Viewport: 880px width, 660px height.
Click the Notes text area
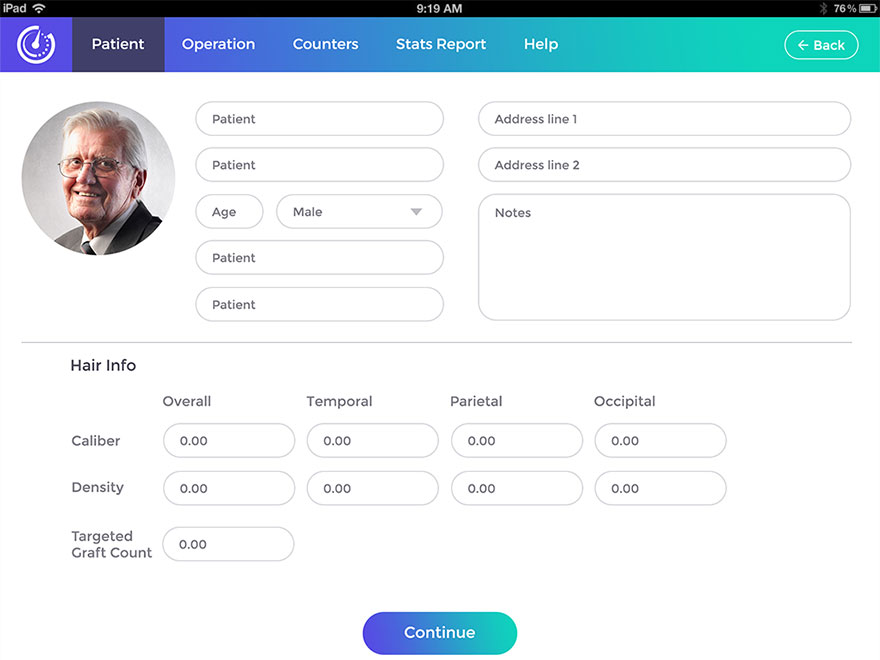click(x=663, y=255)
